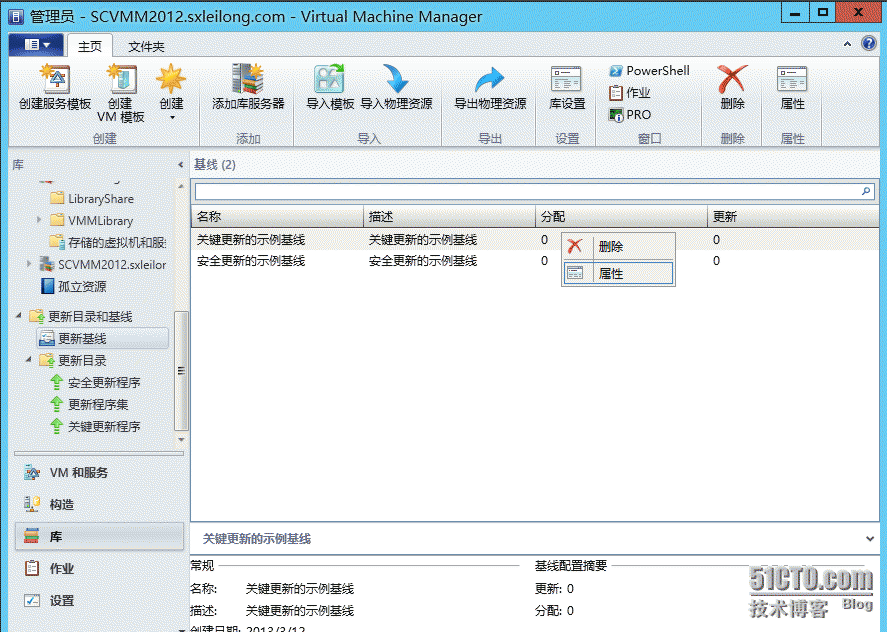Open the blue application menu dropdown
This screenshot has width=887, height=632.
[36, 44]
